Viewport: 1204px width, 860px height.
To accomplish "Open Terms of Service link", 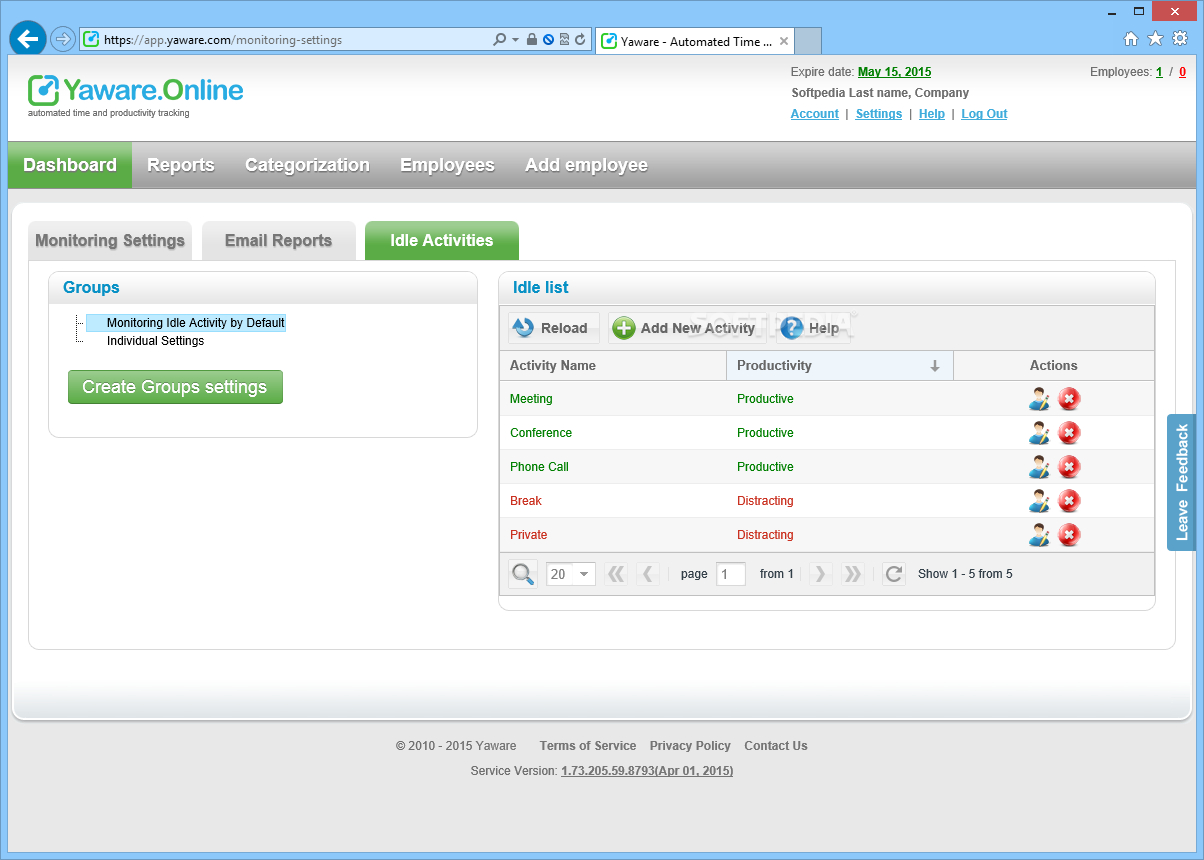I will 588,746.
